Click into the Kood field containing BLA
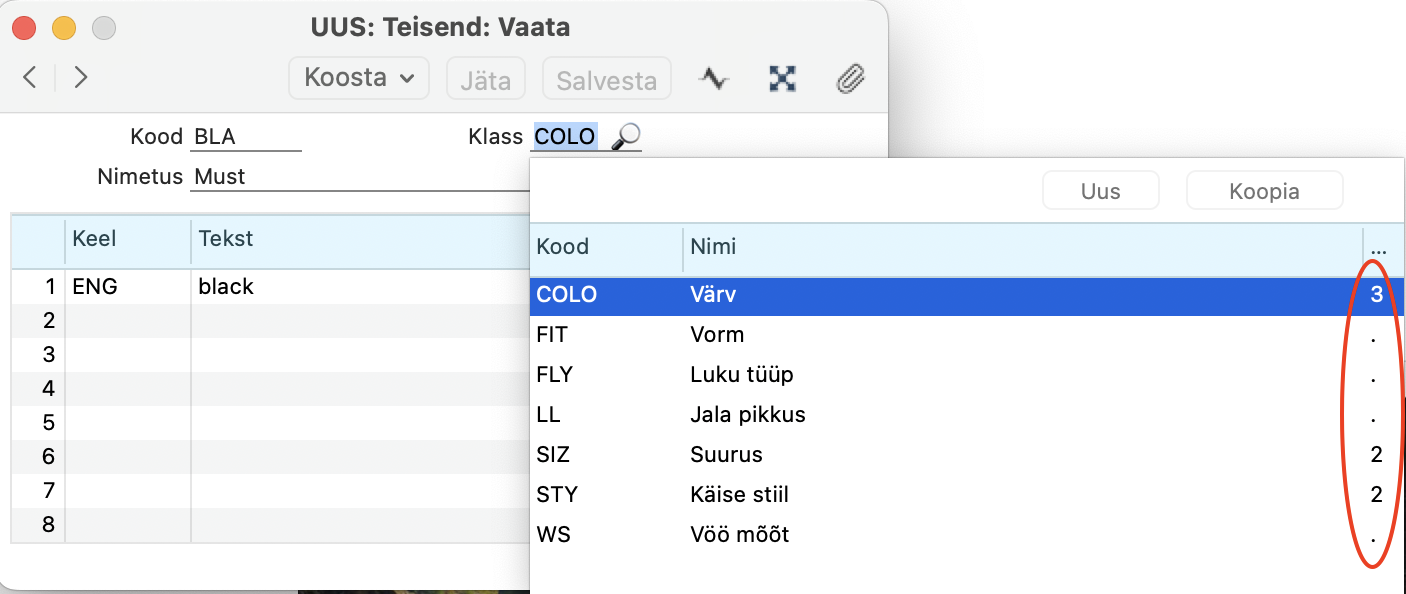The image size is (1406, 594). tap(246, 137)
